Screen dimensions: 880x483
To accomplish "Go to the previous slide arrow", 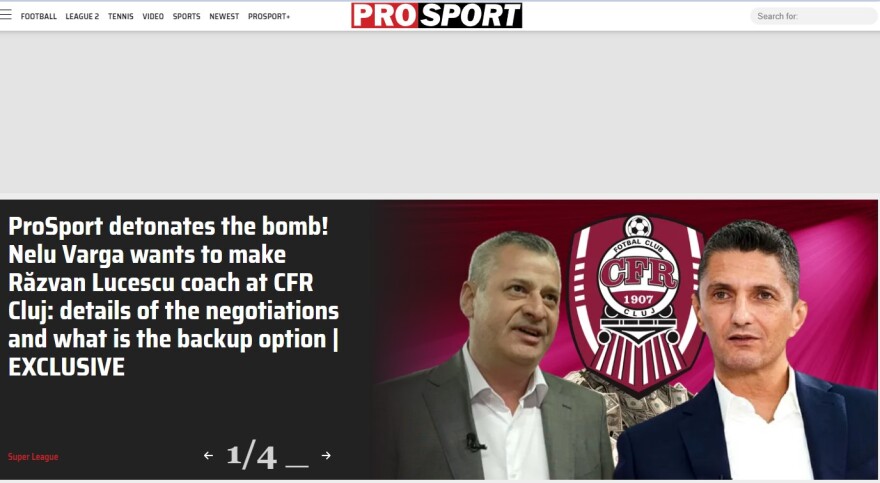I will point(208,456).
